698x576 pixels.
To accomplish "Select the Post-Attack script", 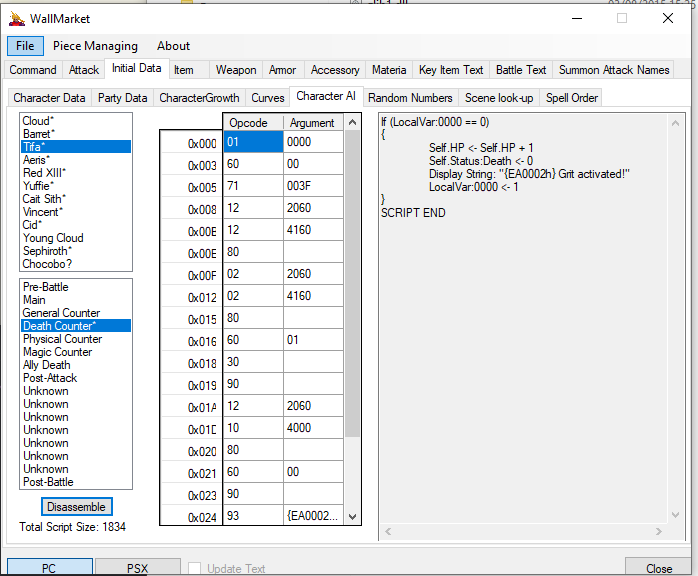I will click(x=76, y=378).
